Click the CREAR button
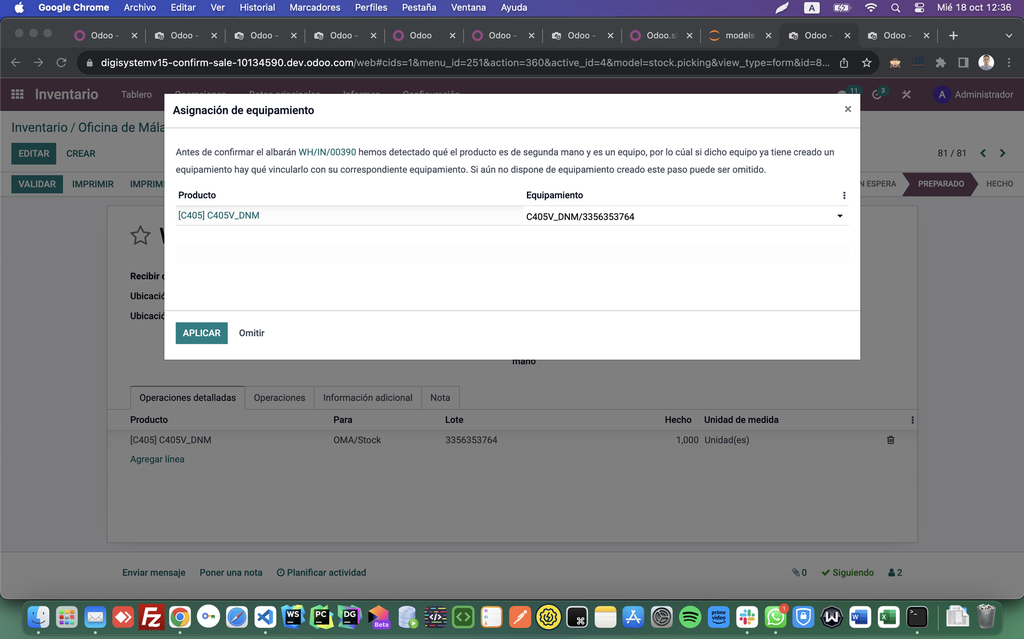Screen dimensions: 1024x639 click(x=80, y=154)
